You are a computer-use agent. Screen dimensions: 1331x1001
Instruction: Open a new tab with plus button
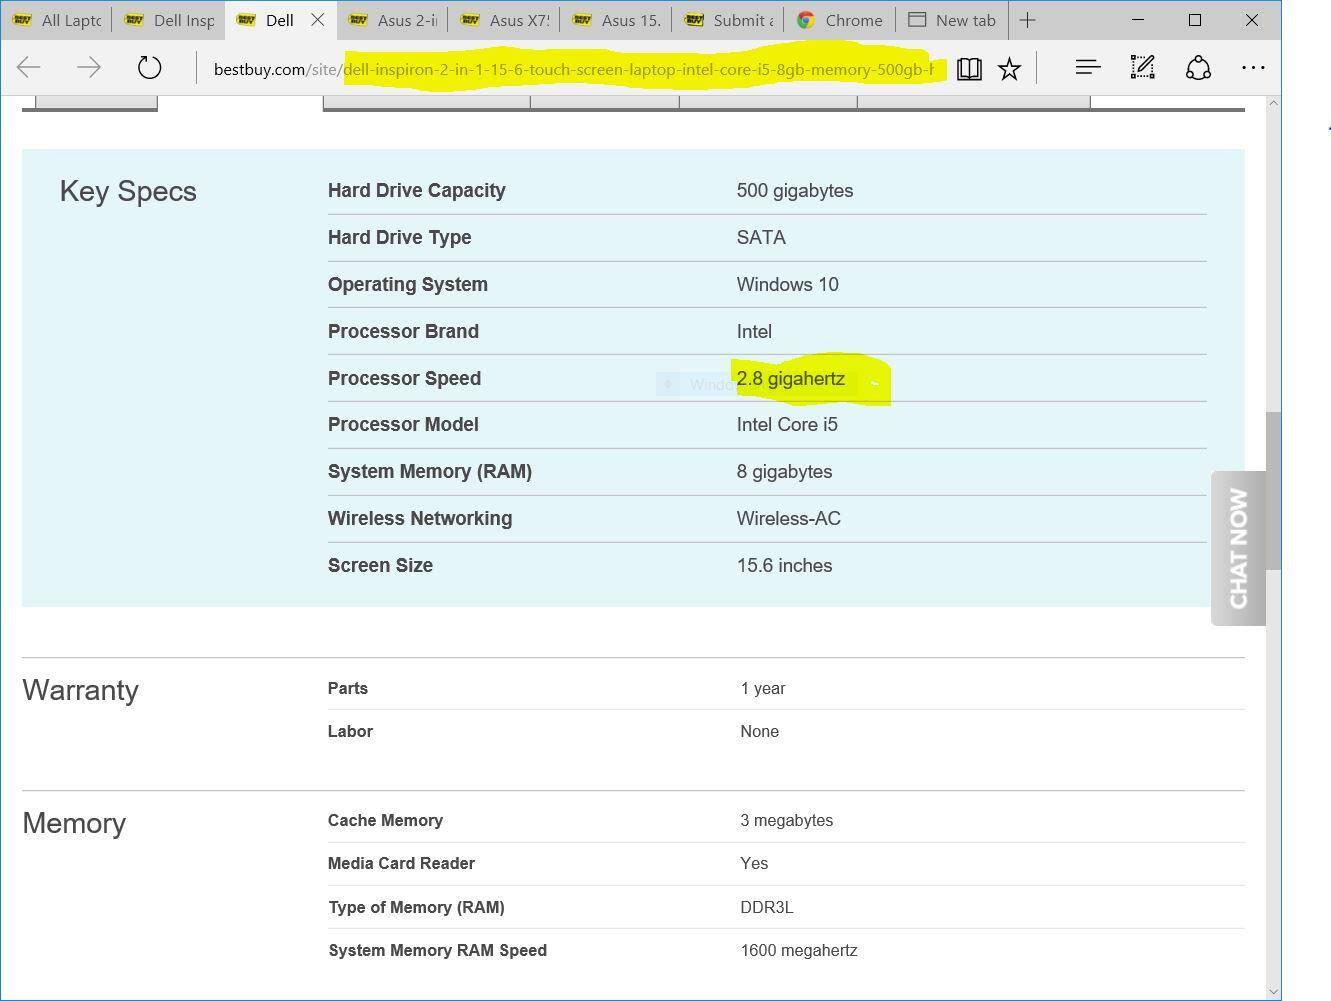[1027, 20]
